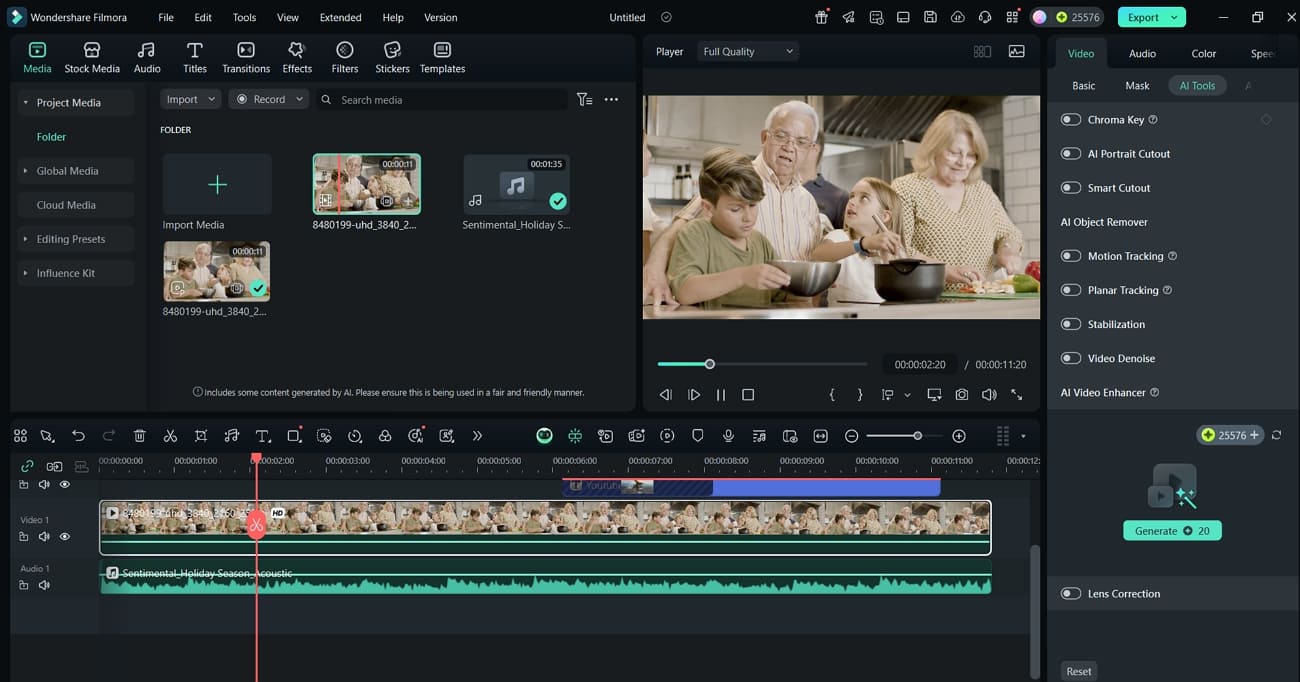The height and width of the screenshot is (682, 1300).
Task: Expand Influence Kit section
Action: click(25, 273)
